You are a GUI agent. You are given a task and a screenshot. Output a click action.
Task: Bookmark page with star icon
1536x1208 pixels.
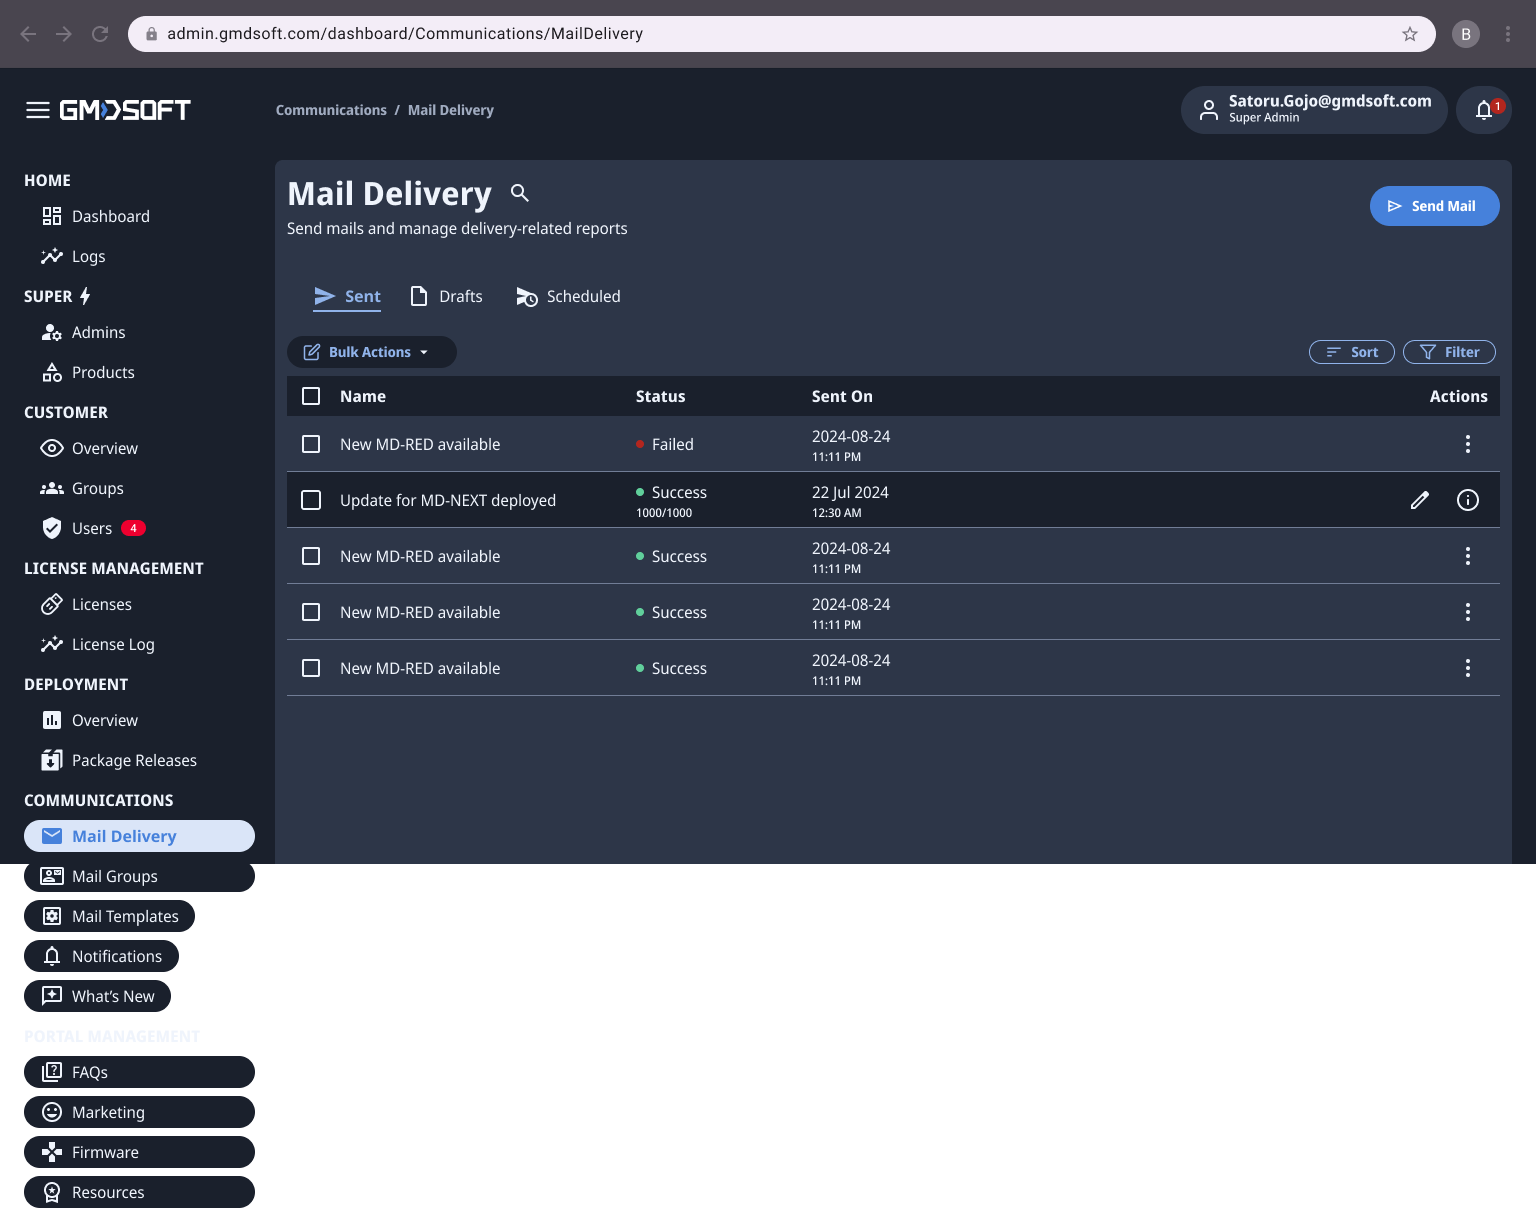(1410, 34)
